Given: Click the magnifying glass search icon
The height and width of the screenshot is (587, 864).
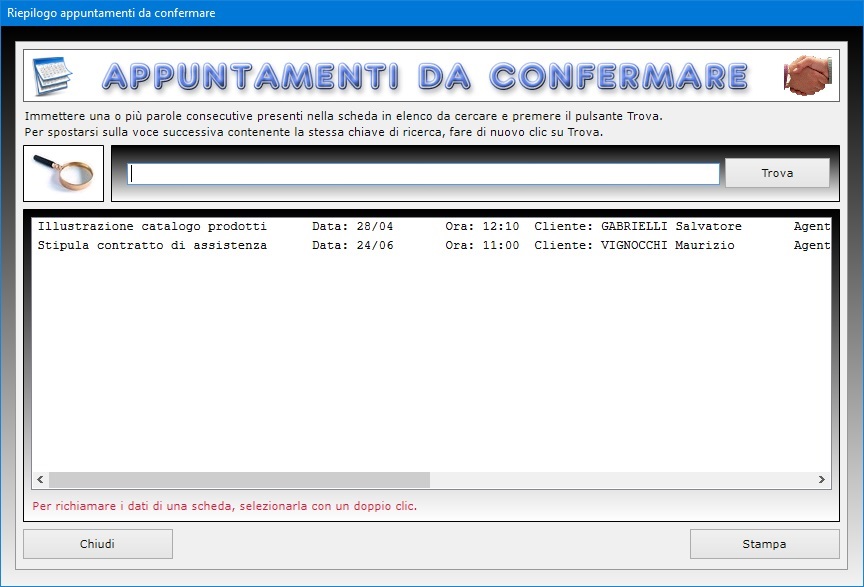Looking at the screenshot, I should click(x=63, y=173).
